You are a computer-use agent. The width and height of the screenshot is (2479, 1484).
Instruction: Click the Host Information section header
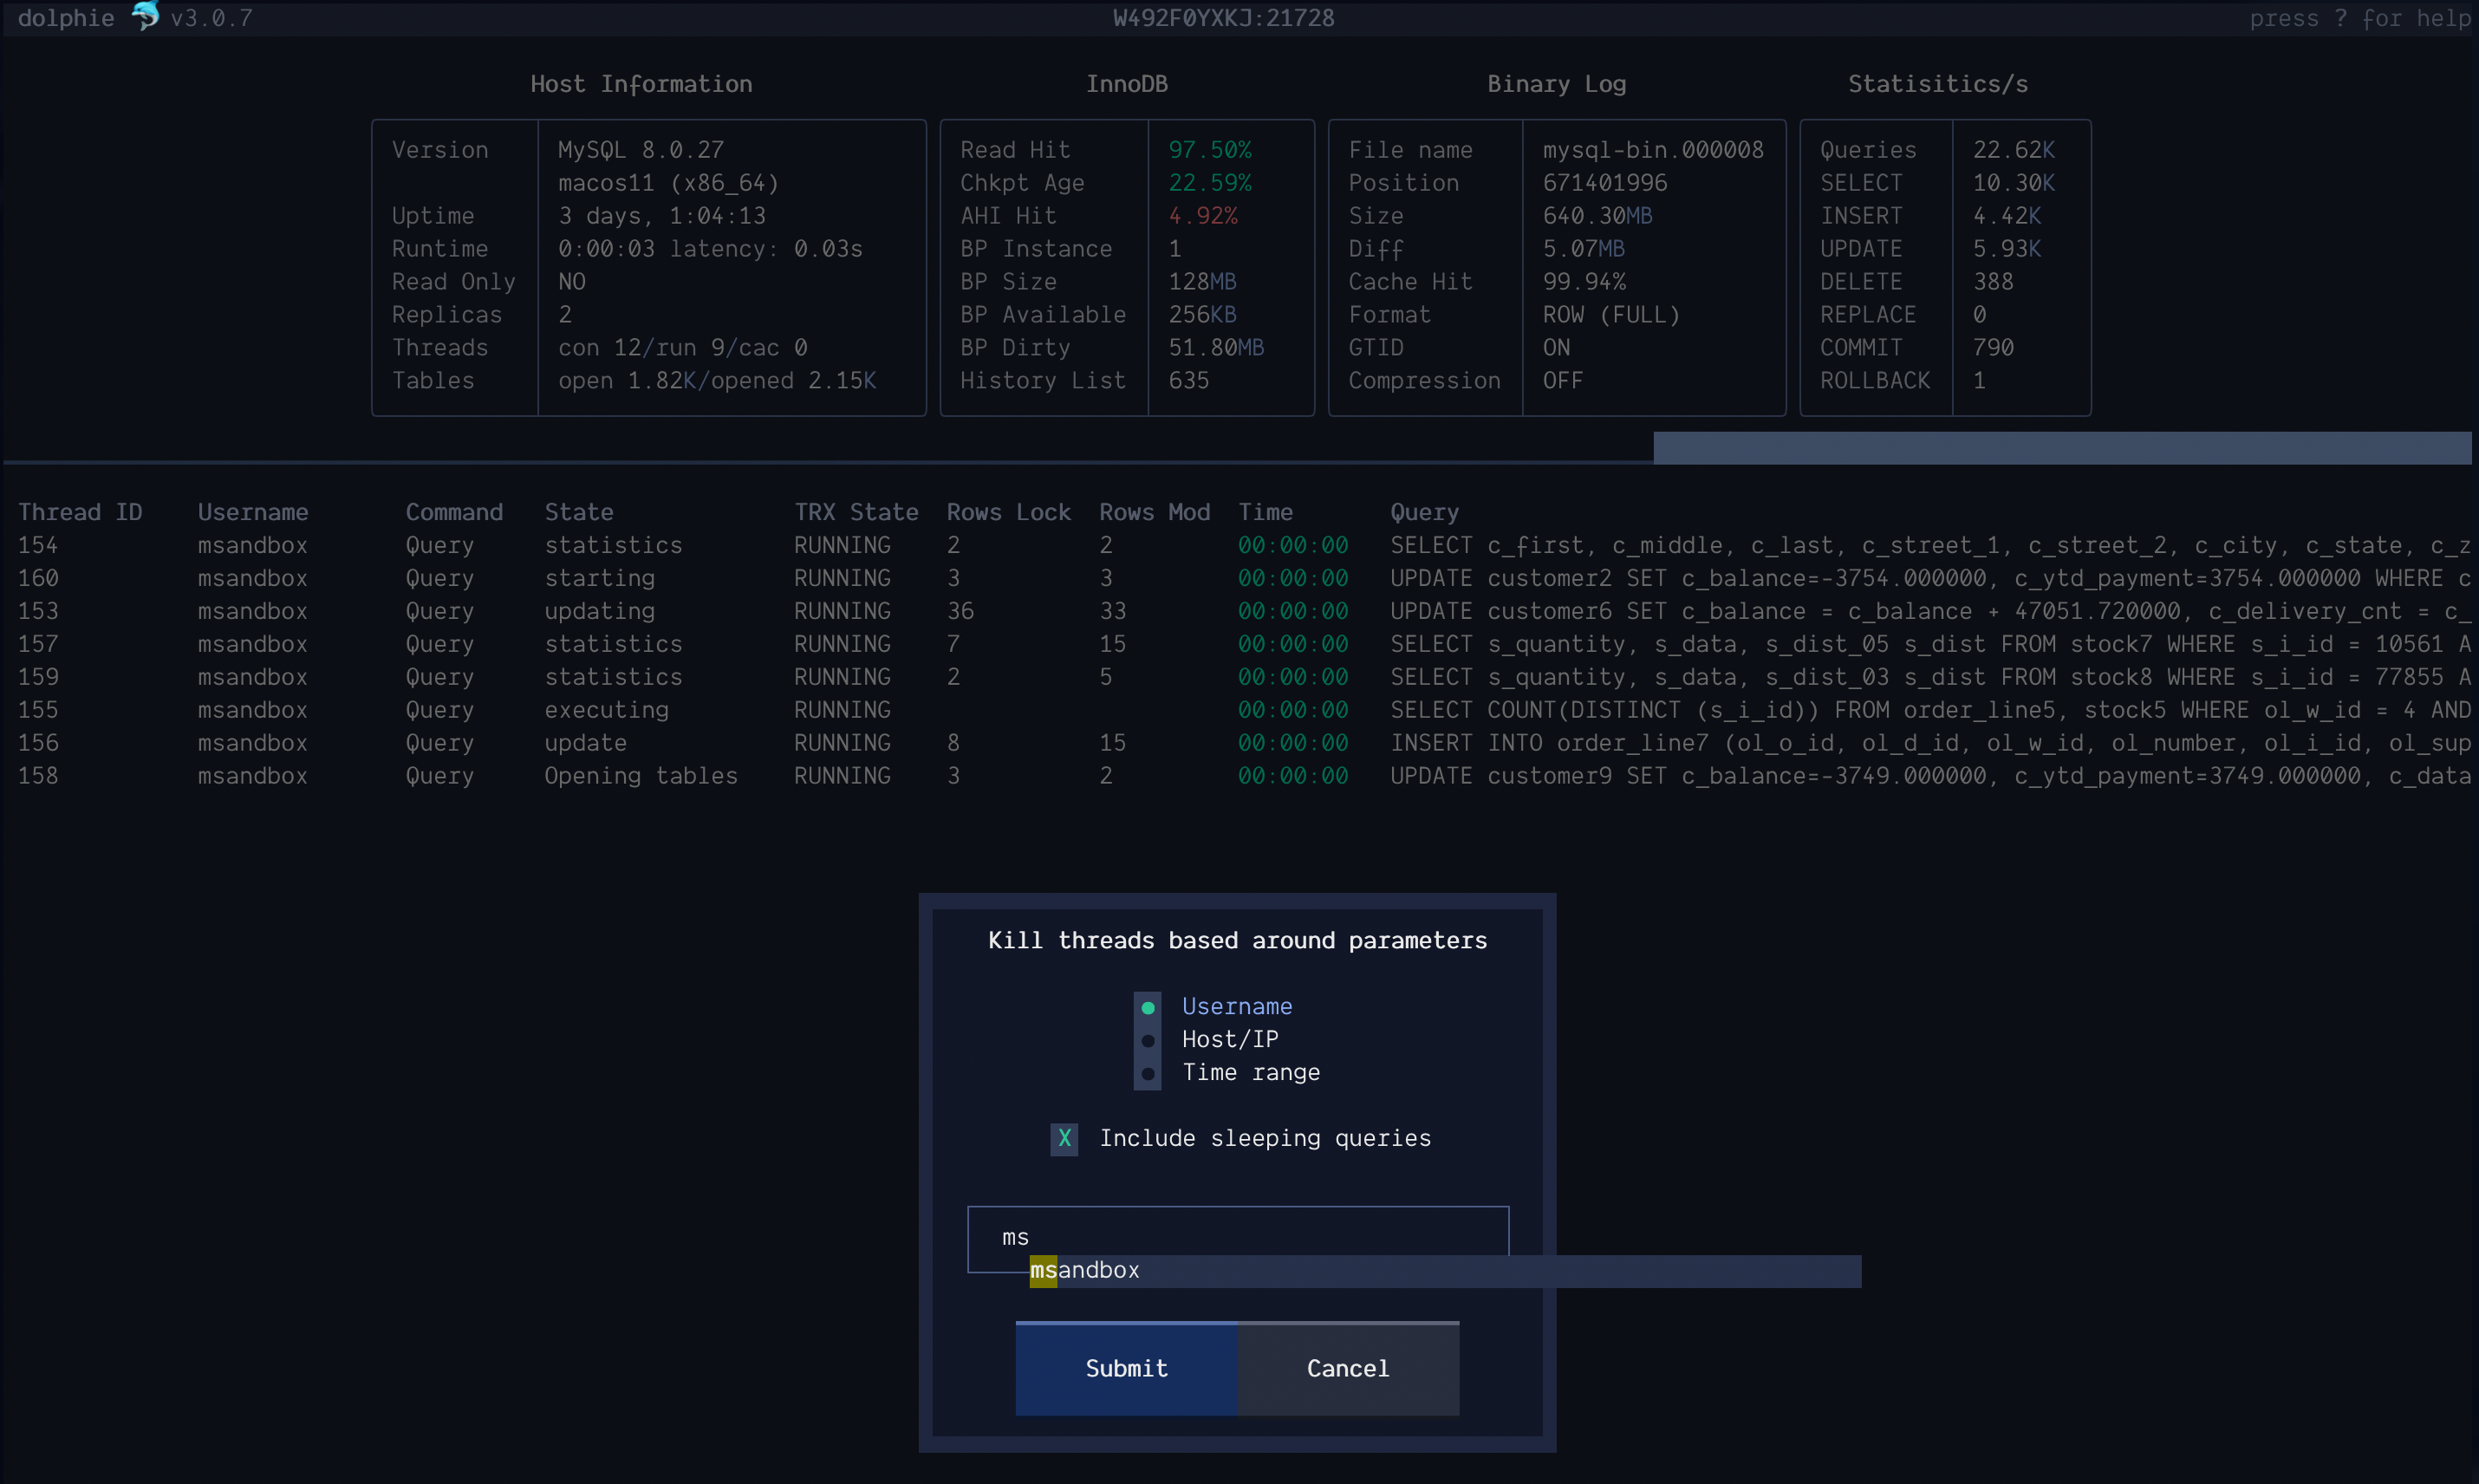click(641, 84)
